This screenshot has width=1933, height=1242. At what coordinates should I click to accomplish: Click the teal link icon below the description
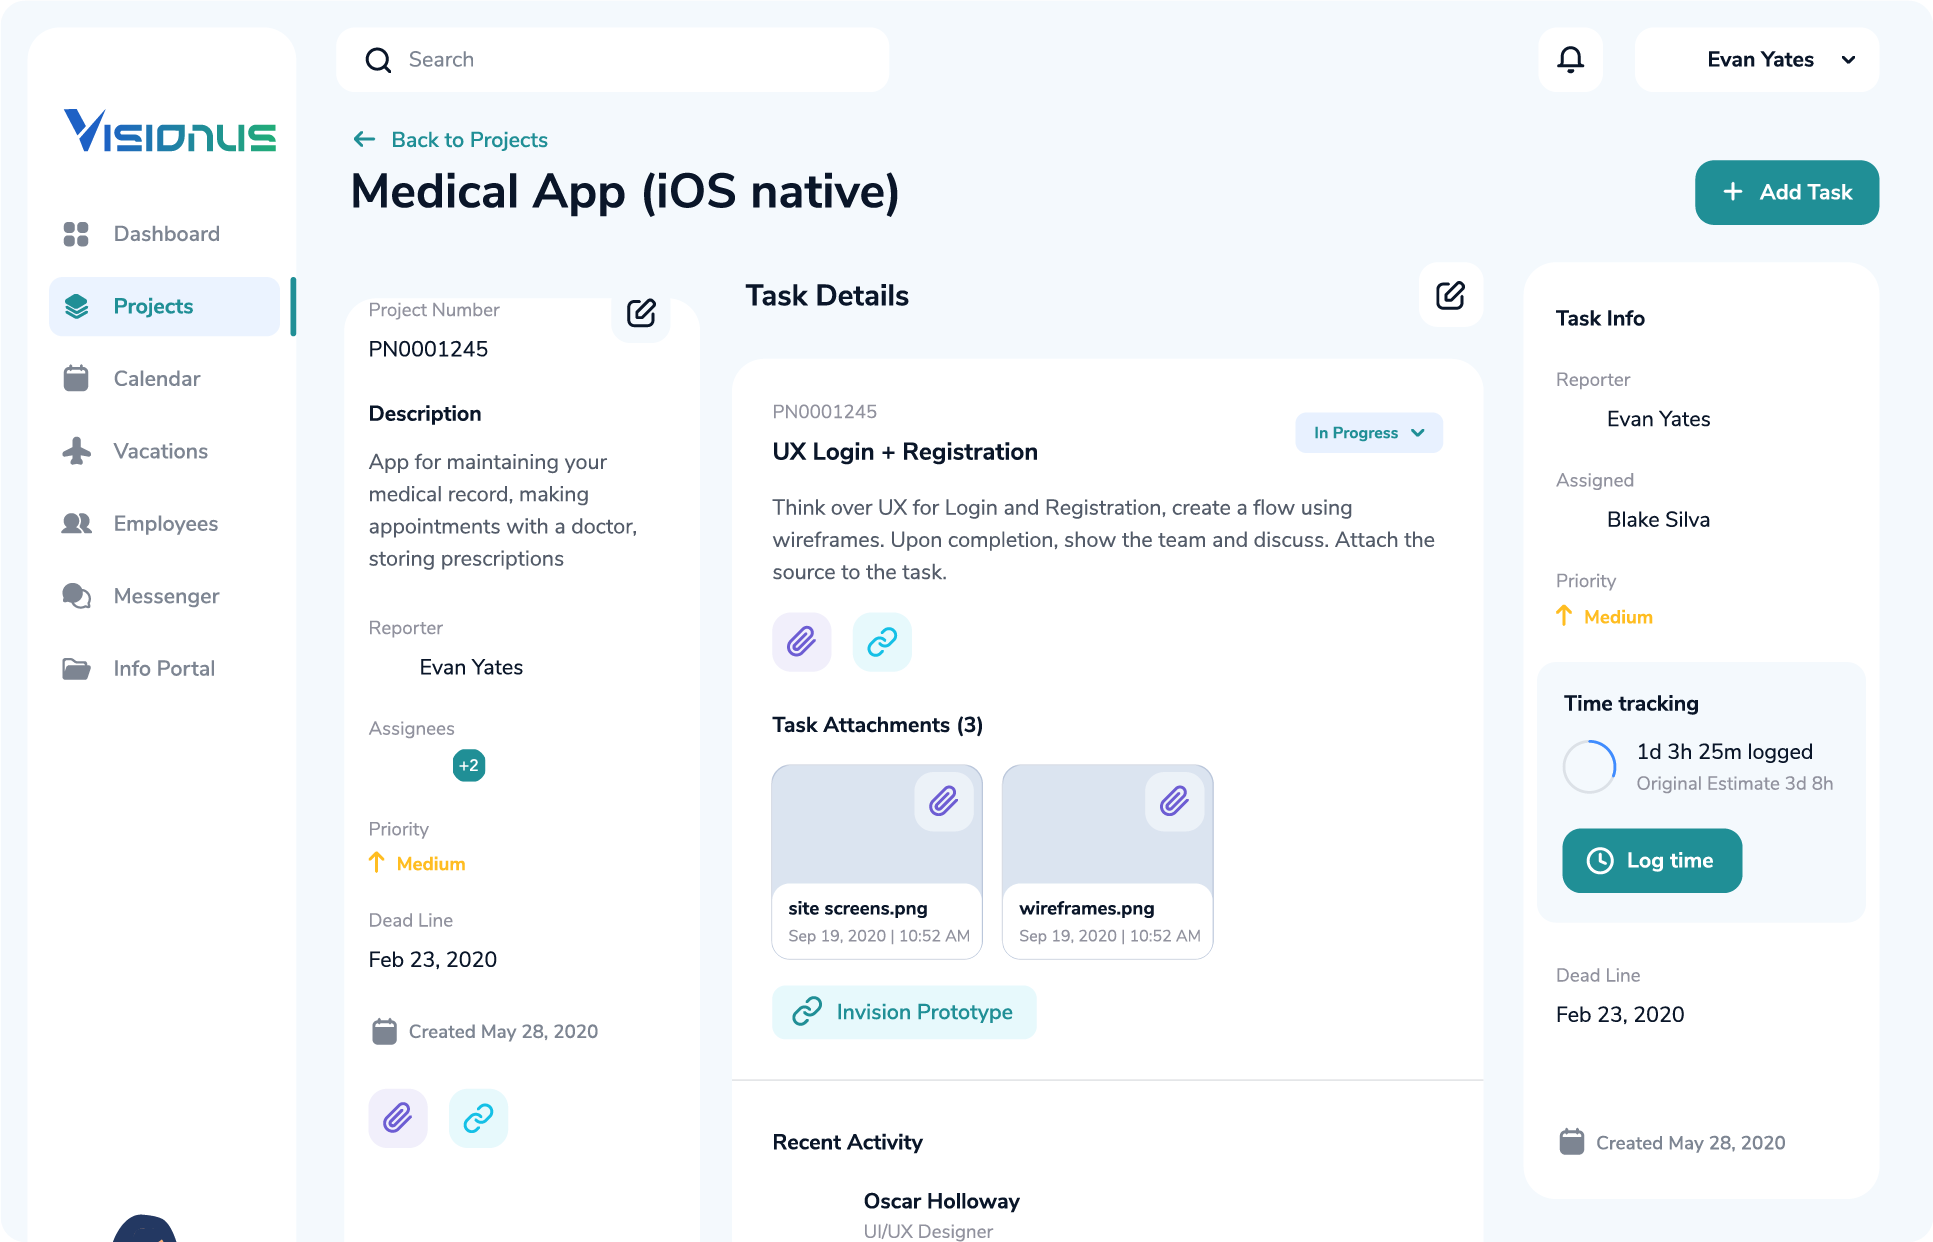(881, 642)
